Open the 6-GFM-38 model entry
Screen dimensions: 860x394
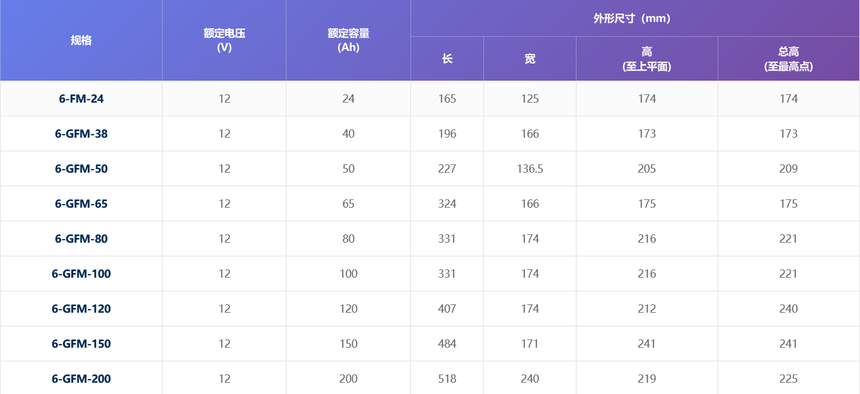[x=81, y=134]
